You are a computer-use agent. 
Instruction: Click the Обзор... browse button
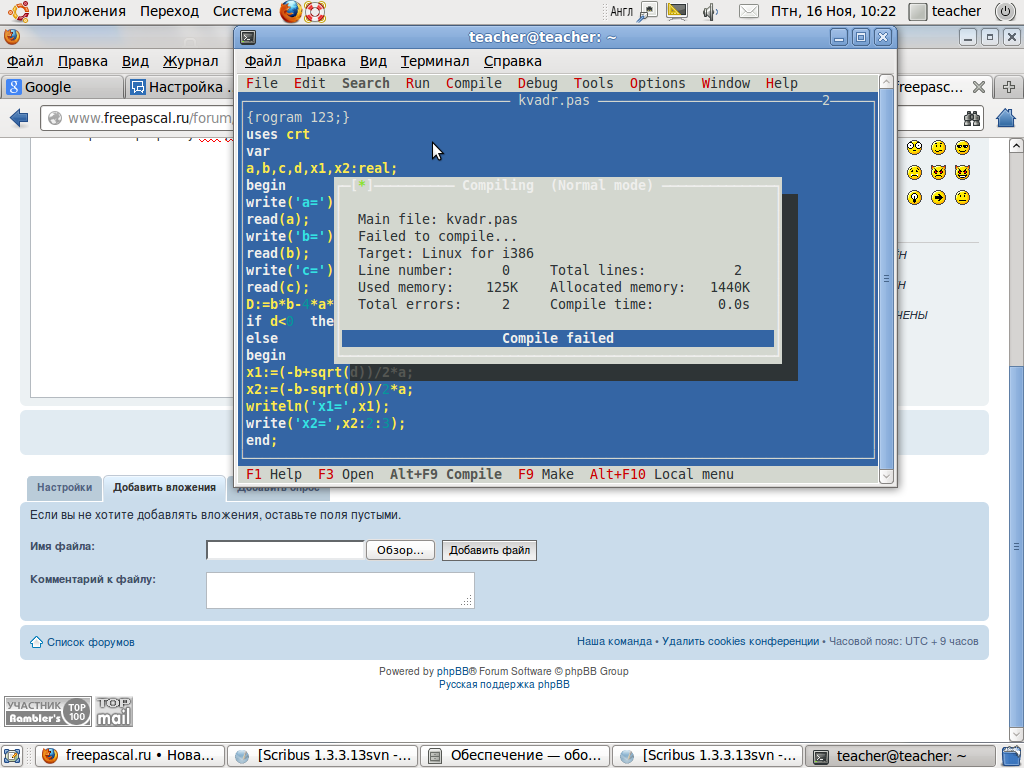(x=400, y=550)
